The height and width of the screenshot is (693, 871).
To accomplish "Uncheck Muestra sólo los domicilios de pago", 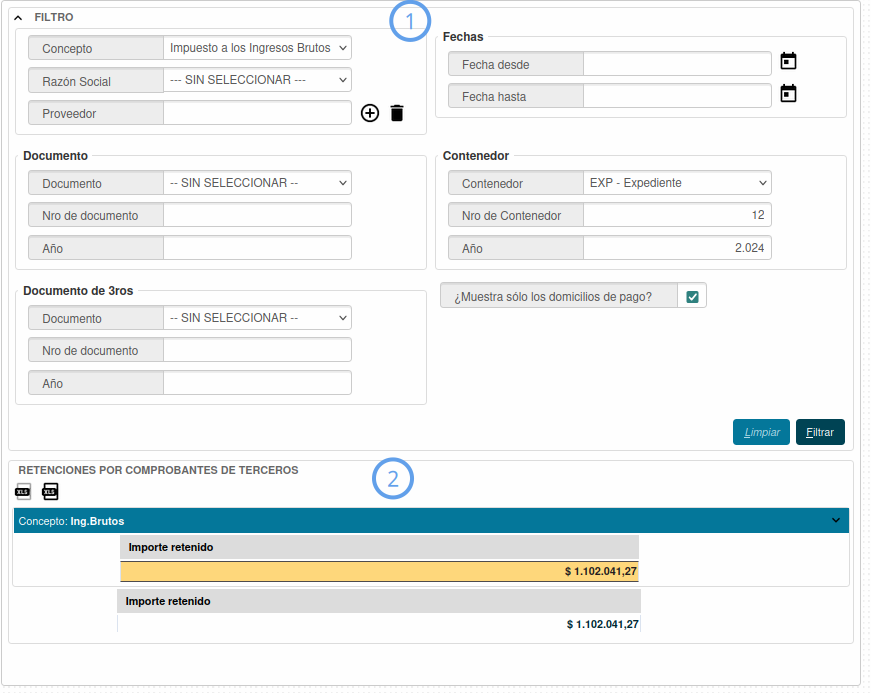I will tap(692, 296).
